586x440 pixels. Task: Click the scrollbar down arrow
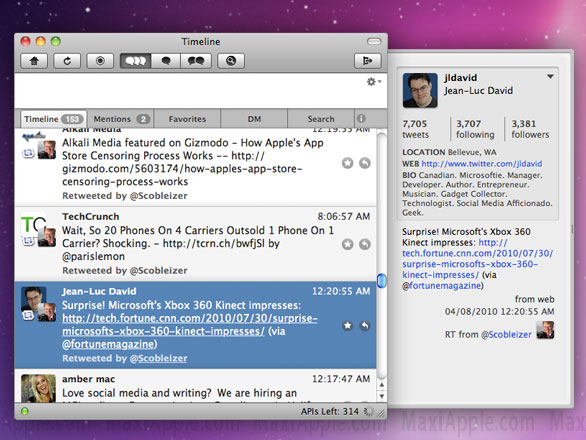coord(382,396)
